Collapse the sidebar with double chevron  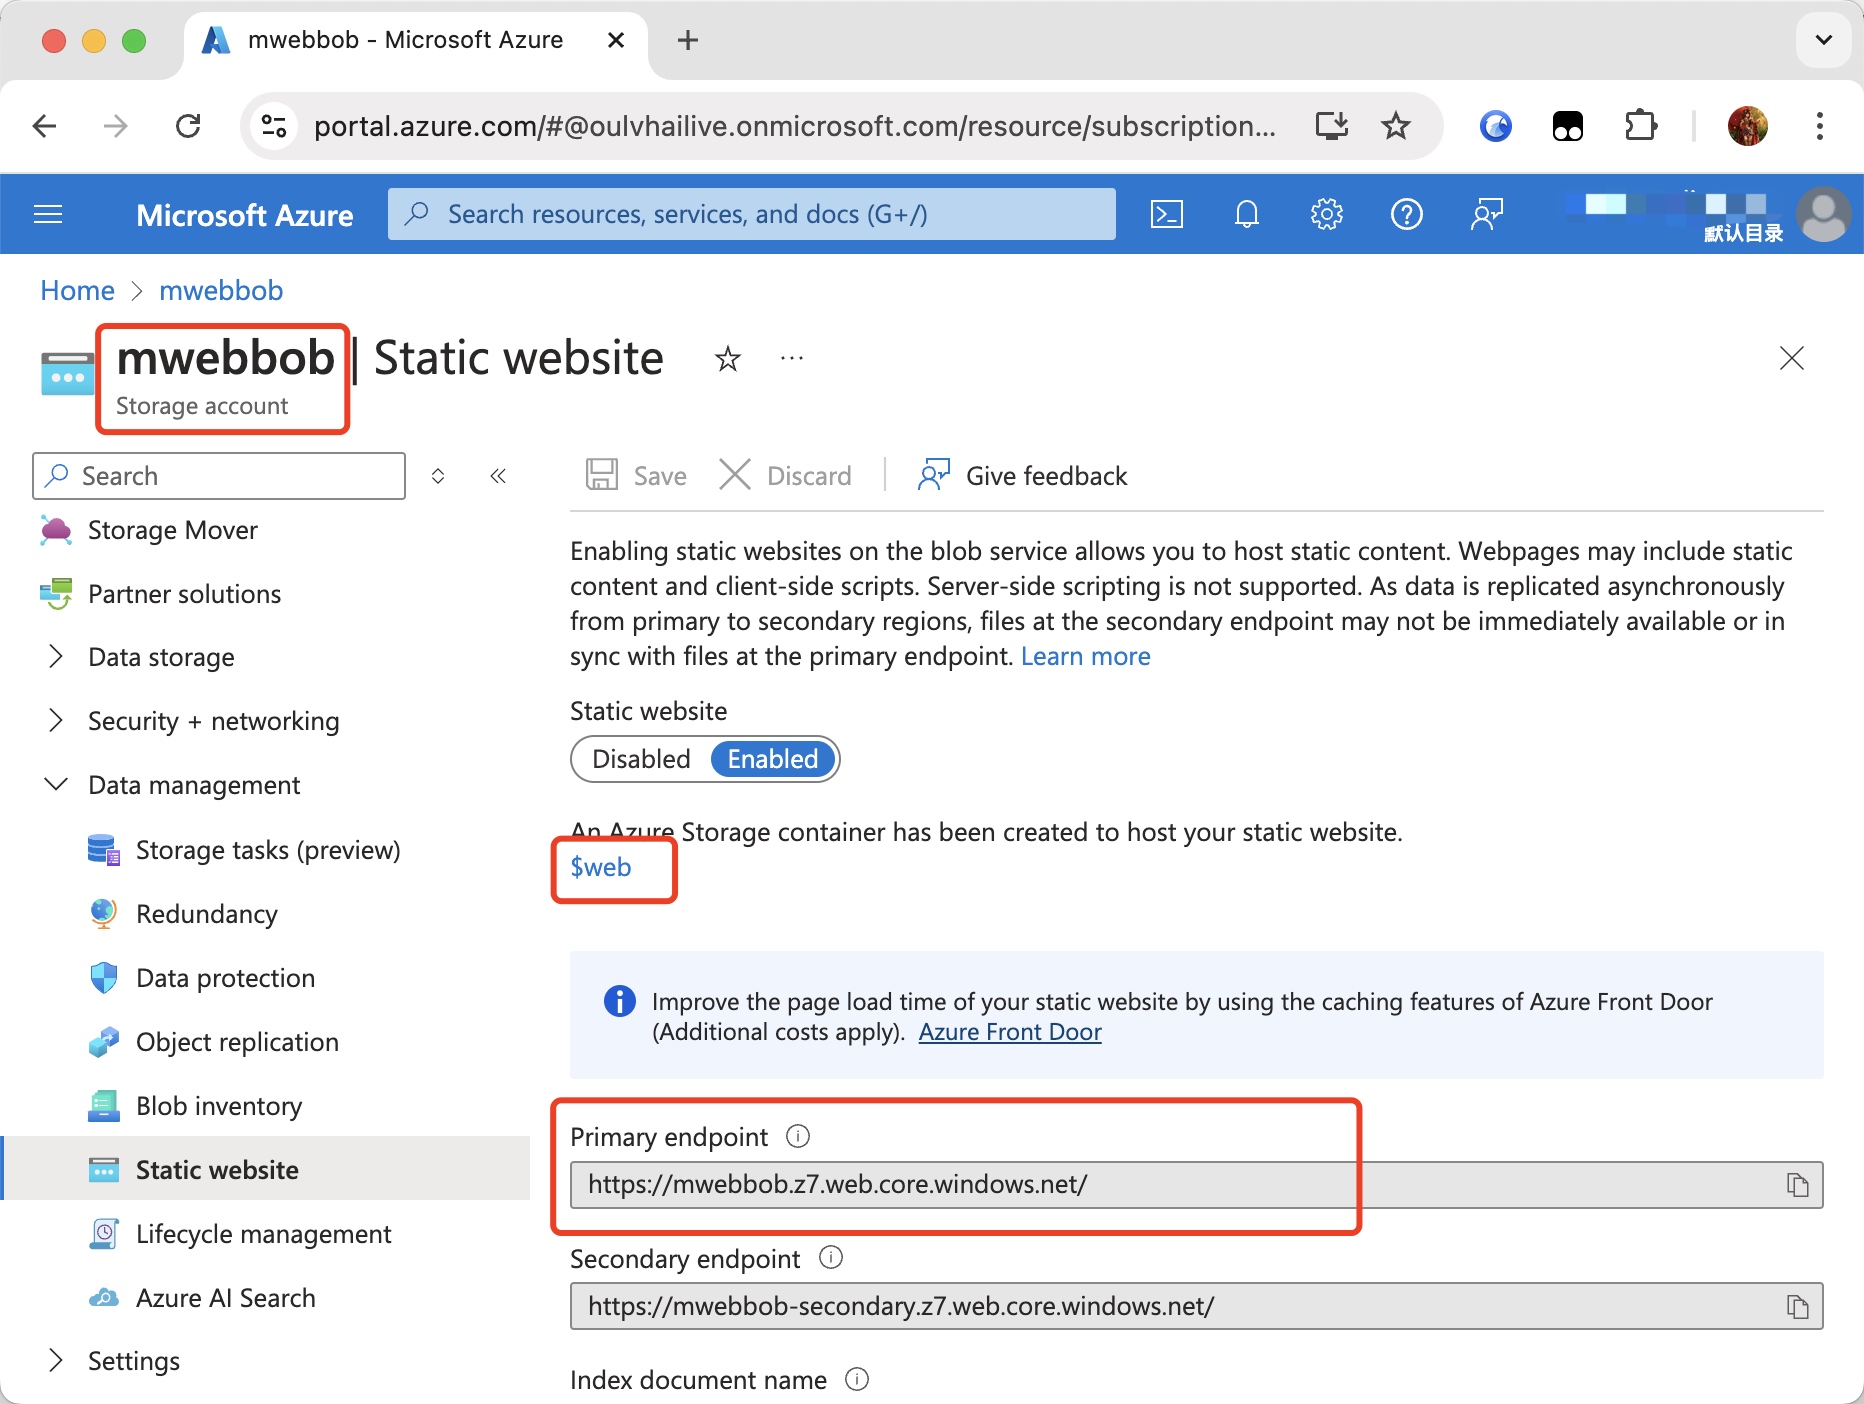(498, 476)
